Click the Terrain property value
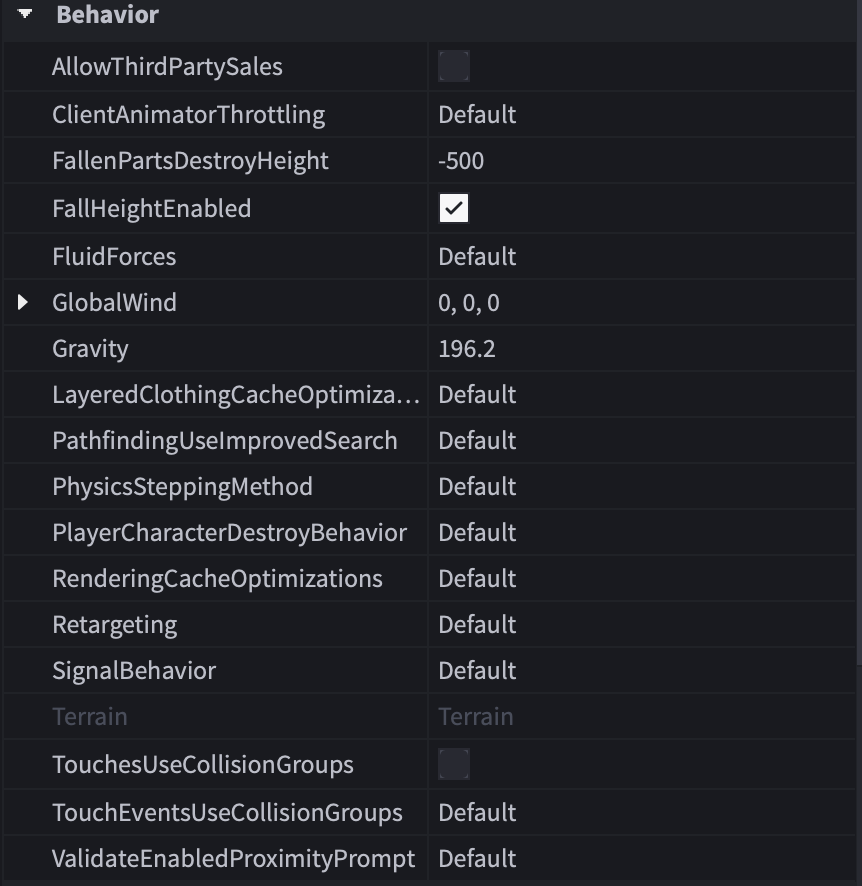 (475, 717)
